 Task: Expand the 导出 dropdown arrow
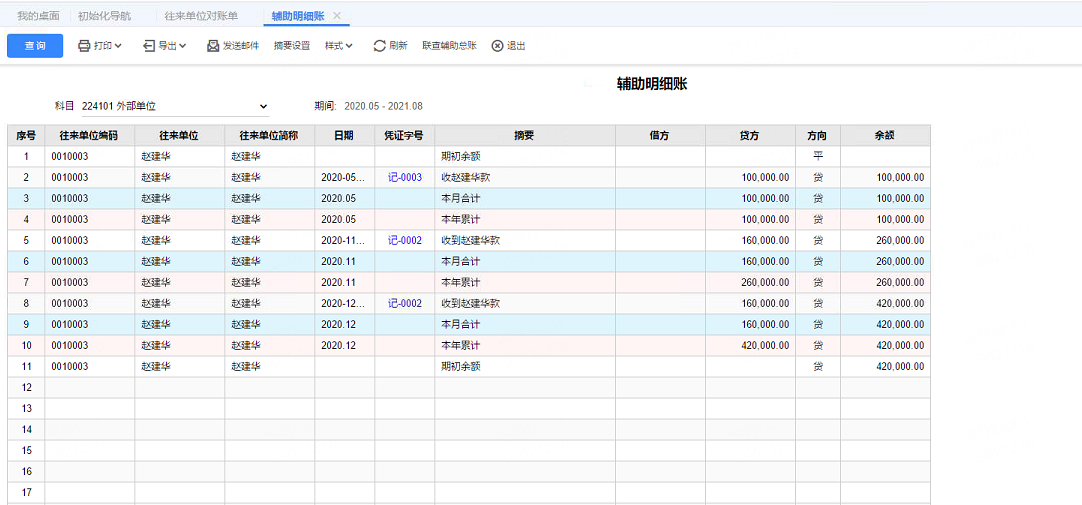pos(182,46)
